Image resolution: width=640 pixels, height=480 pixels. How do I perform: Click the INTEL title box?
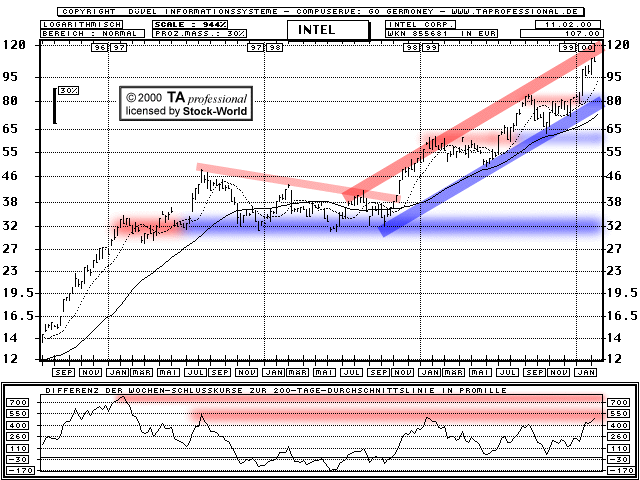click(328, 30)
